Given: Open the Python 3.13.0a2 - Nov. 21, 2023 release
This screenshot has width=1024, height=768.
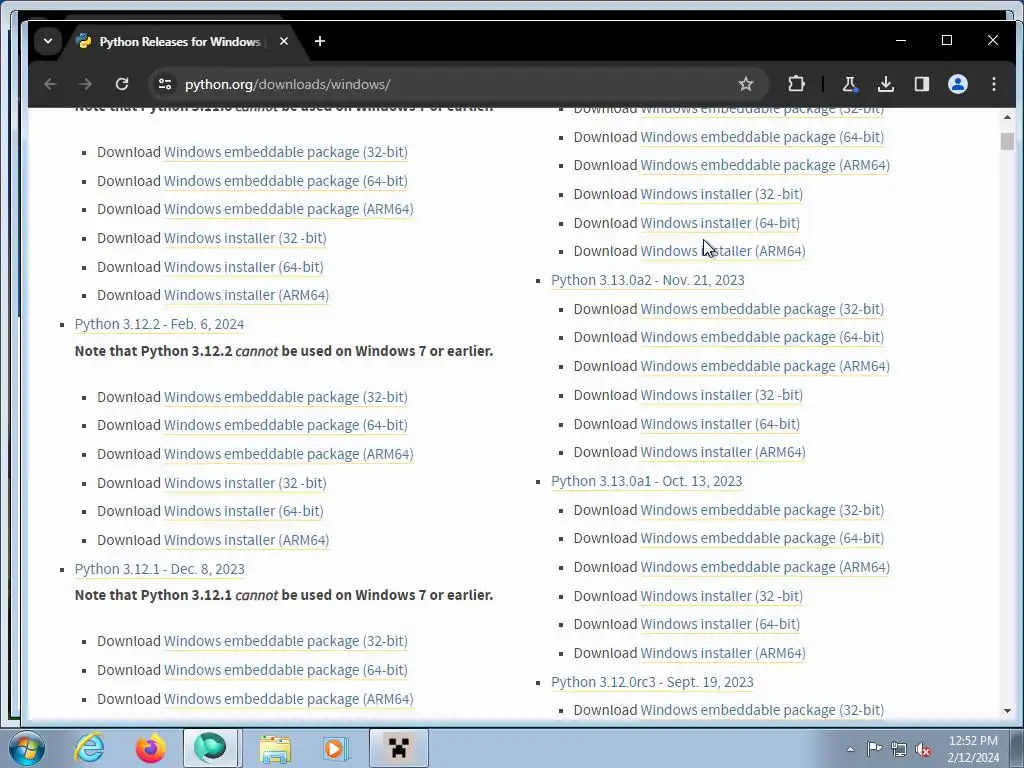Looking at the screenshot, I should 648,280.
